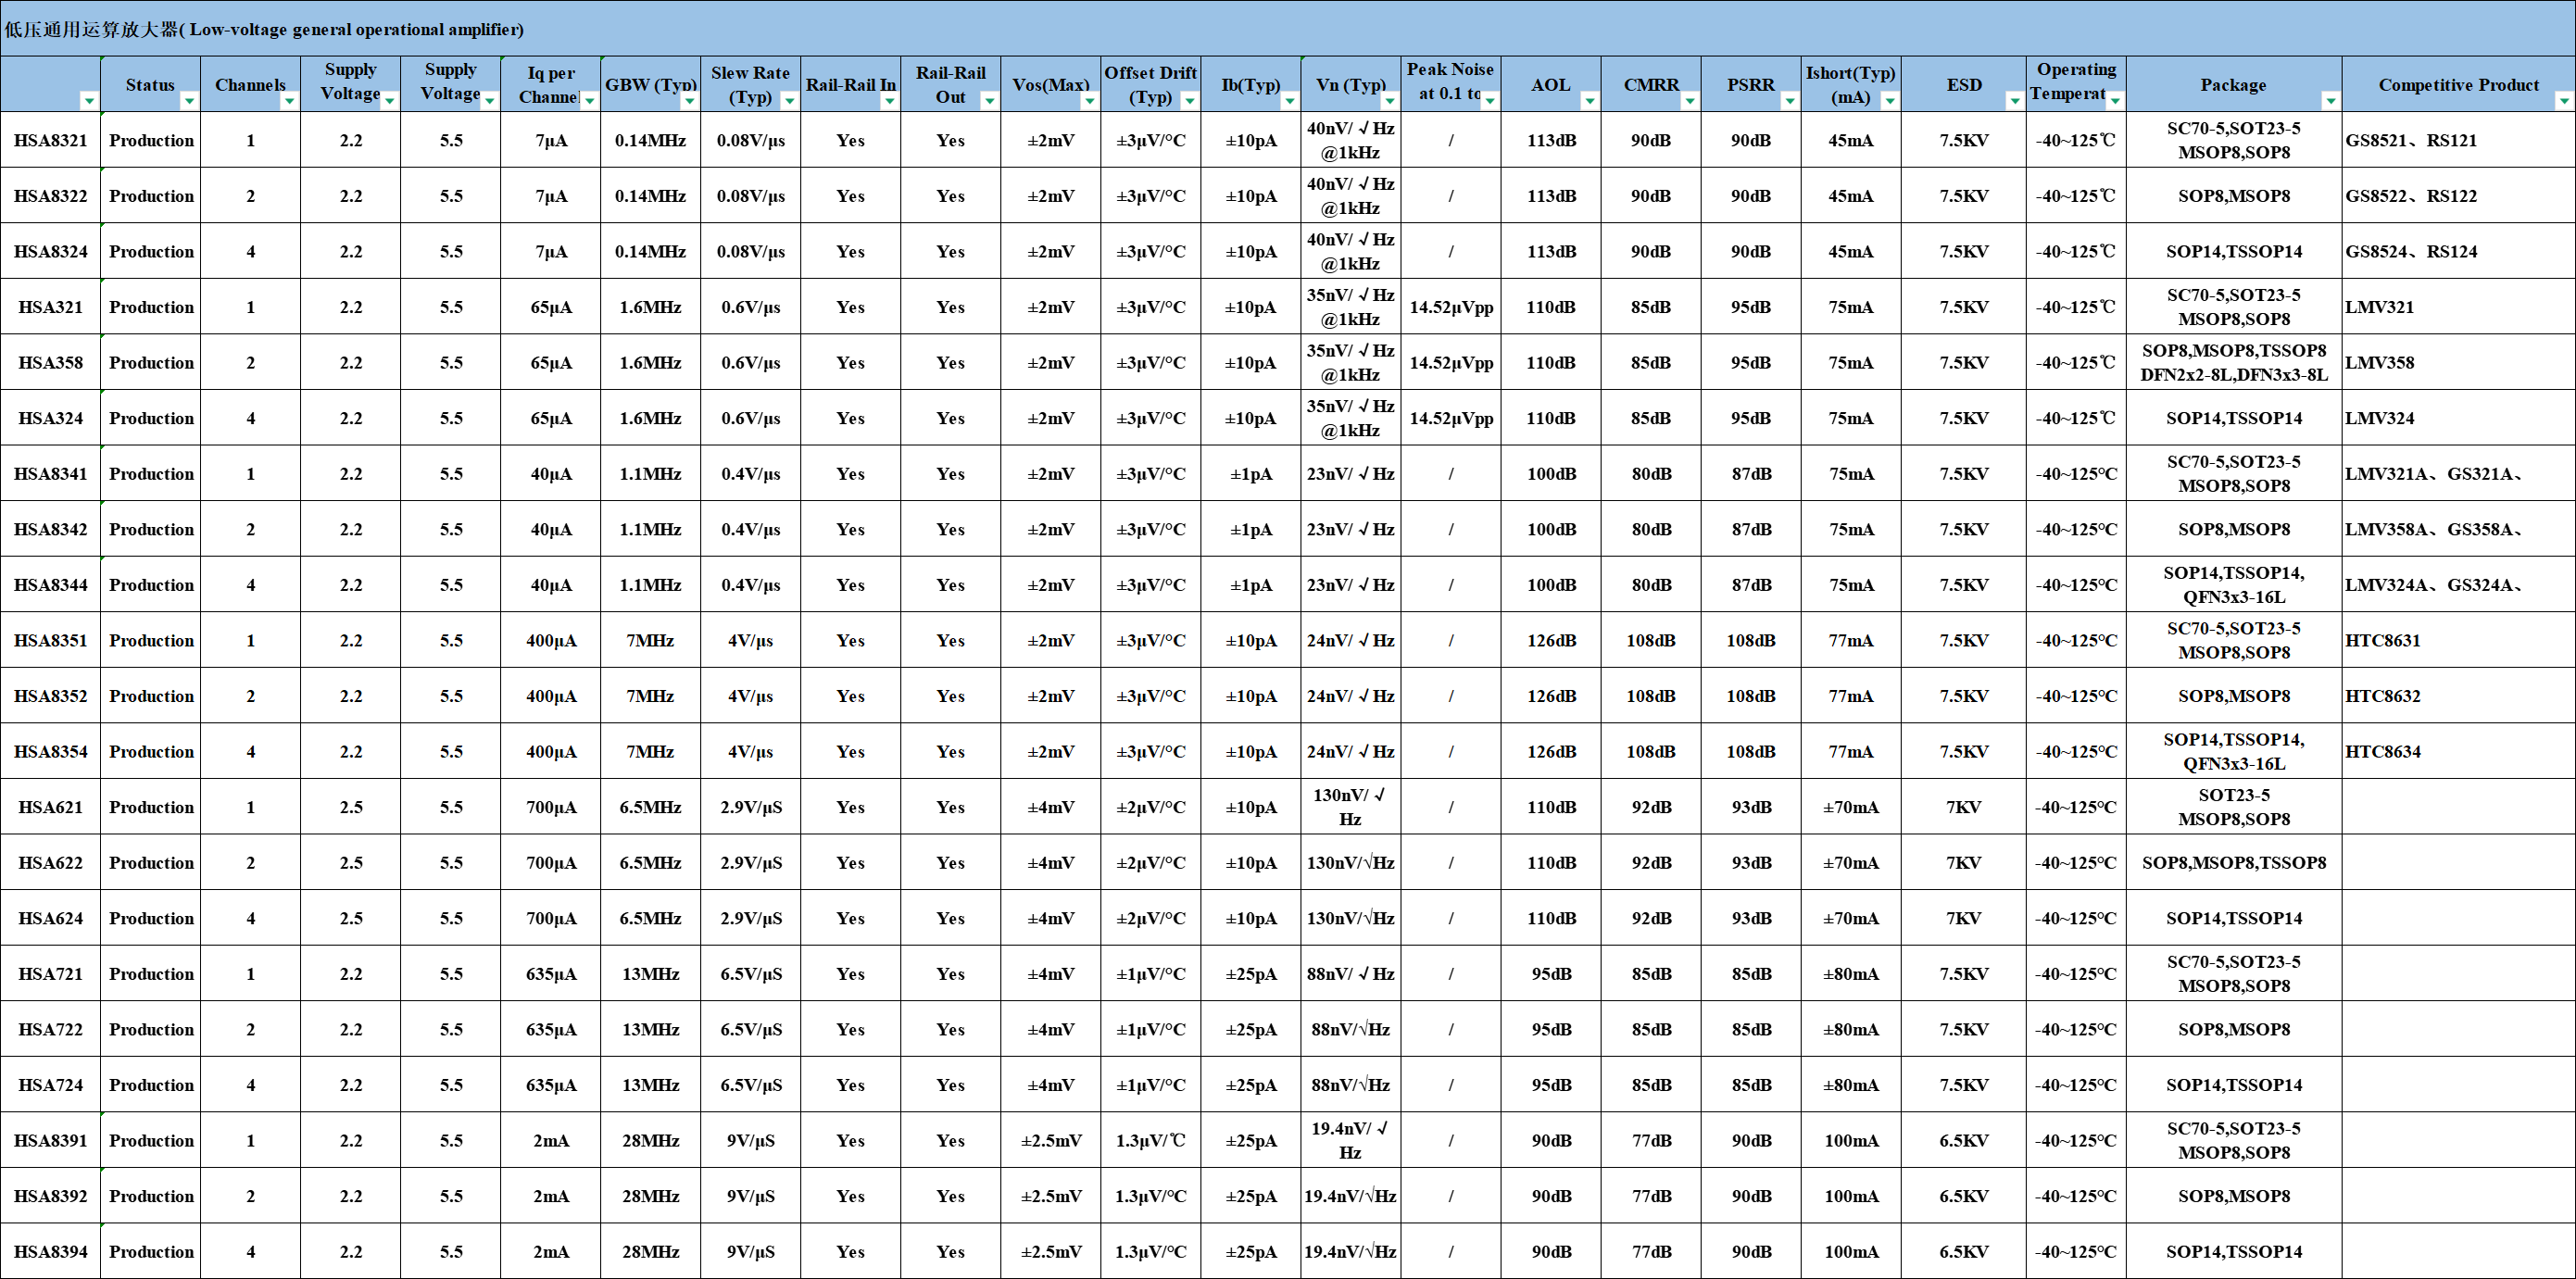Open the CMRR column filter dropdown
Screen dimensions: 2576x1279
pos(1689,101)
